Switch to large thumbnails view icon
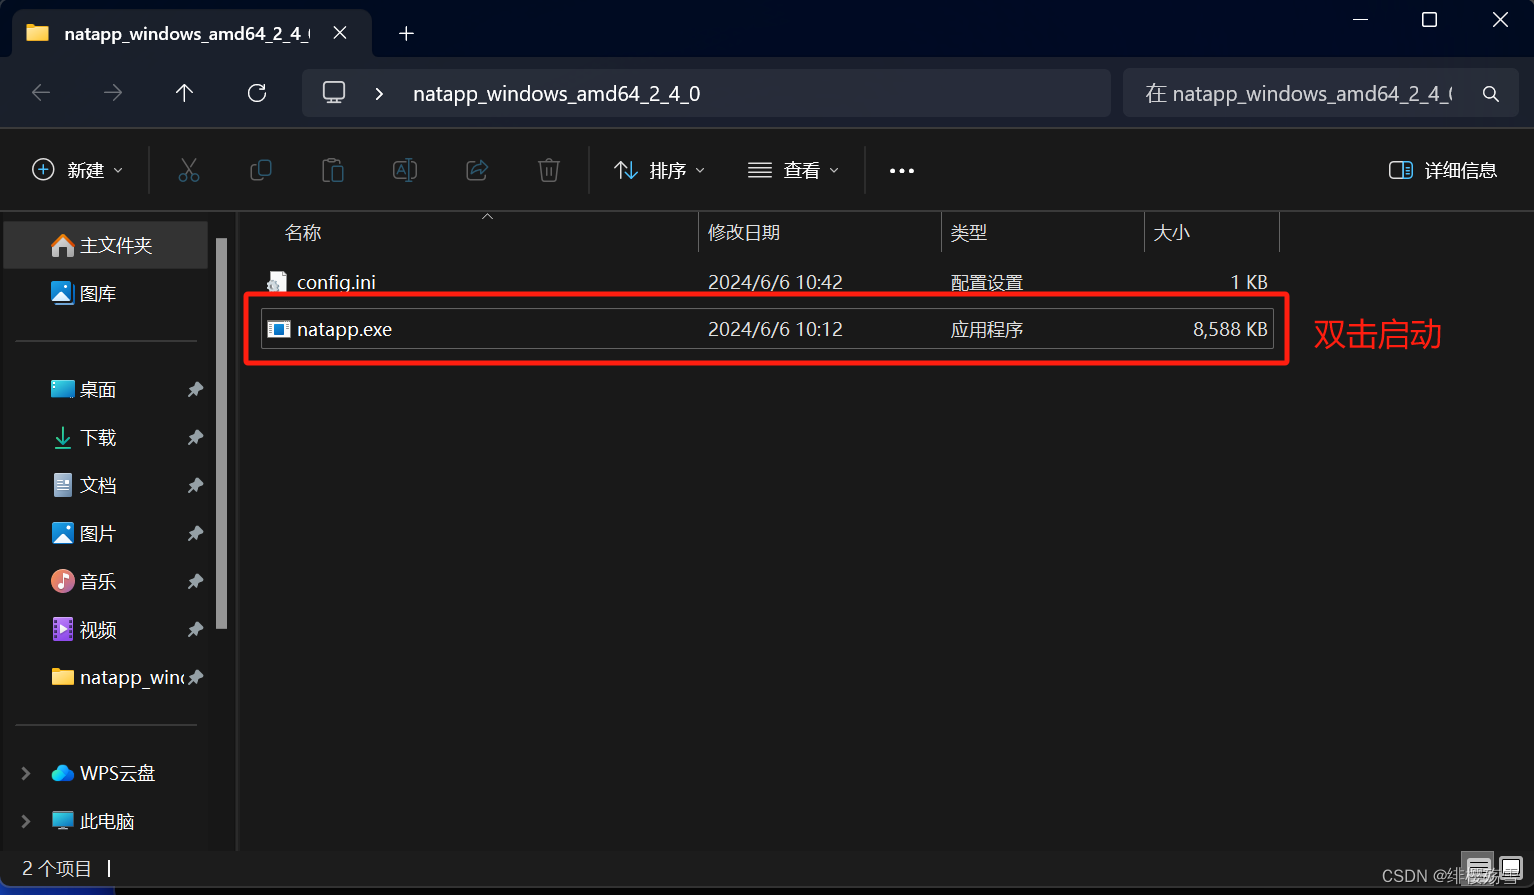This screenshot has width=1534, height=895. 1510,868
